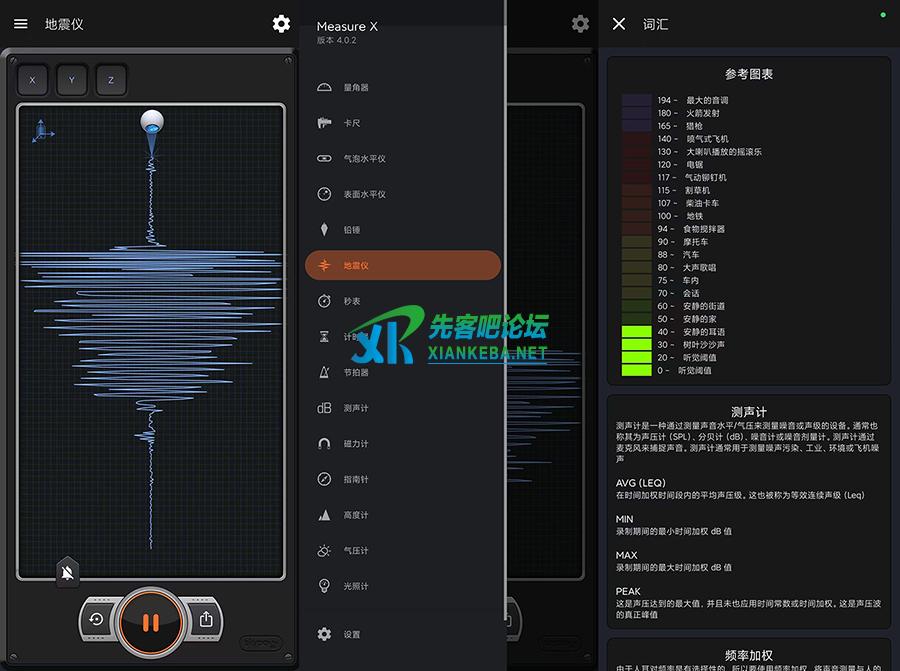900x671 pixels.
Task: Toggle the Z axis button
Action: (x=110, y=80)
